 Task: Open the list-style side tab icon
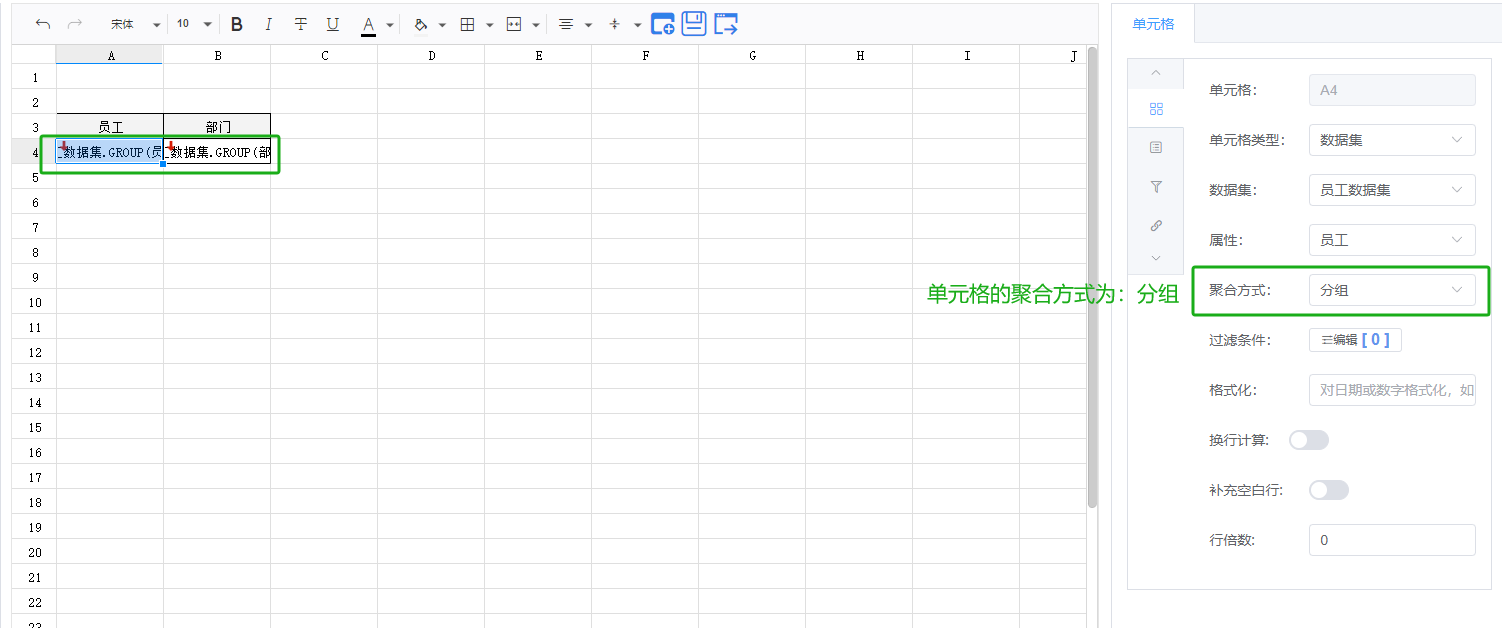point(1156,147)
